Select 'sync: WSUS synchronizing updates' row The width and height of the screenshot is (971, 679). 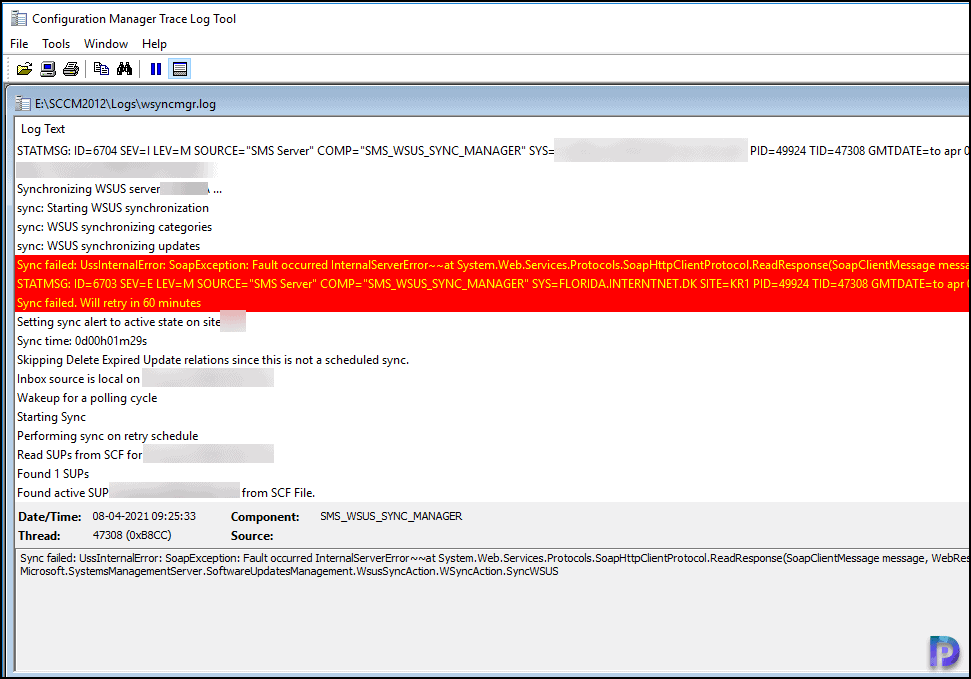(x=493, y=246)
